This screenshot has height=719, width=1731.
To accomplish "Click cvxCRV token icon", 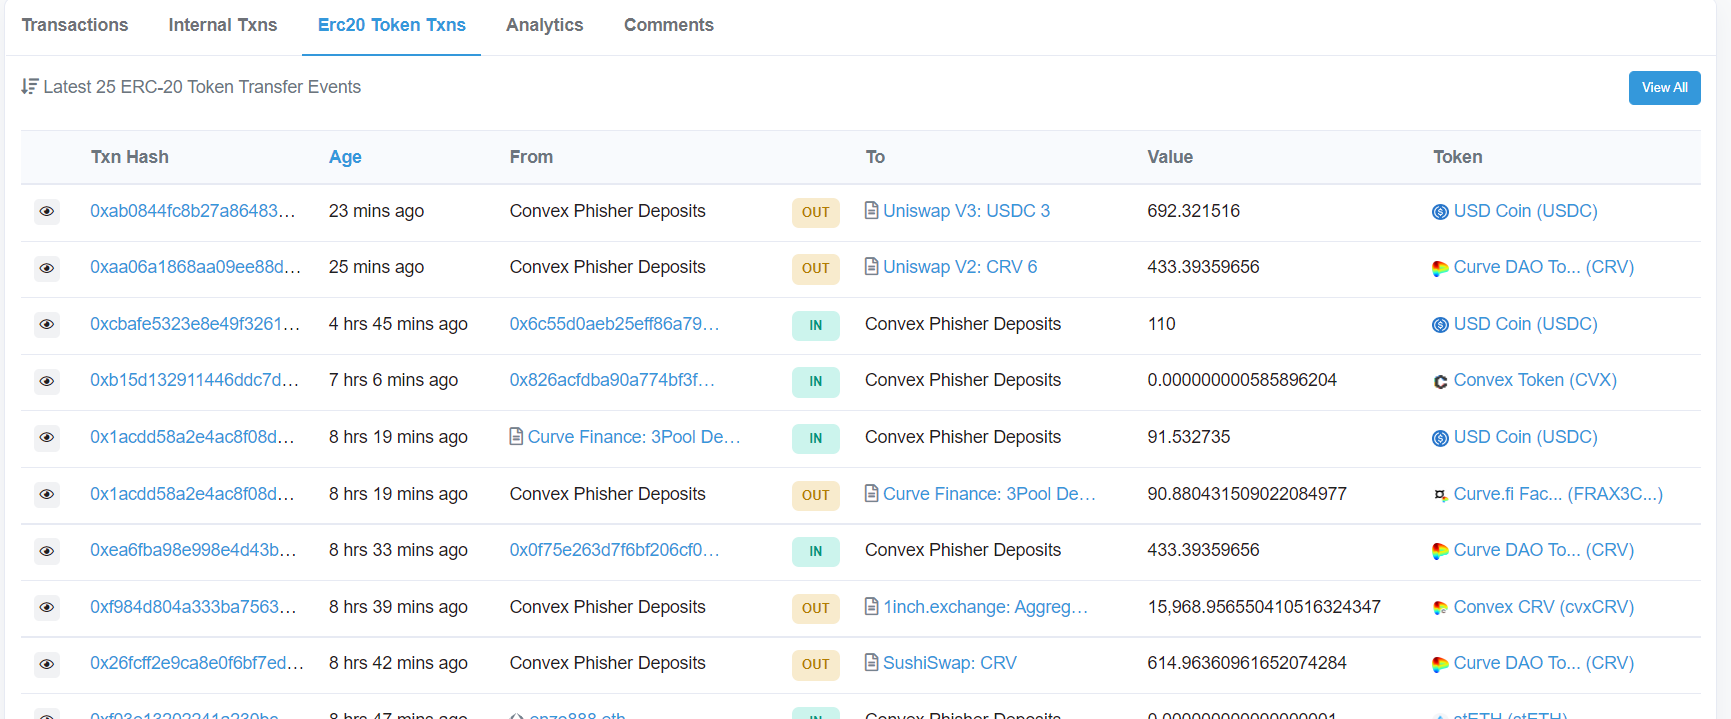I will click(x=1440, y=608).
